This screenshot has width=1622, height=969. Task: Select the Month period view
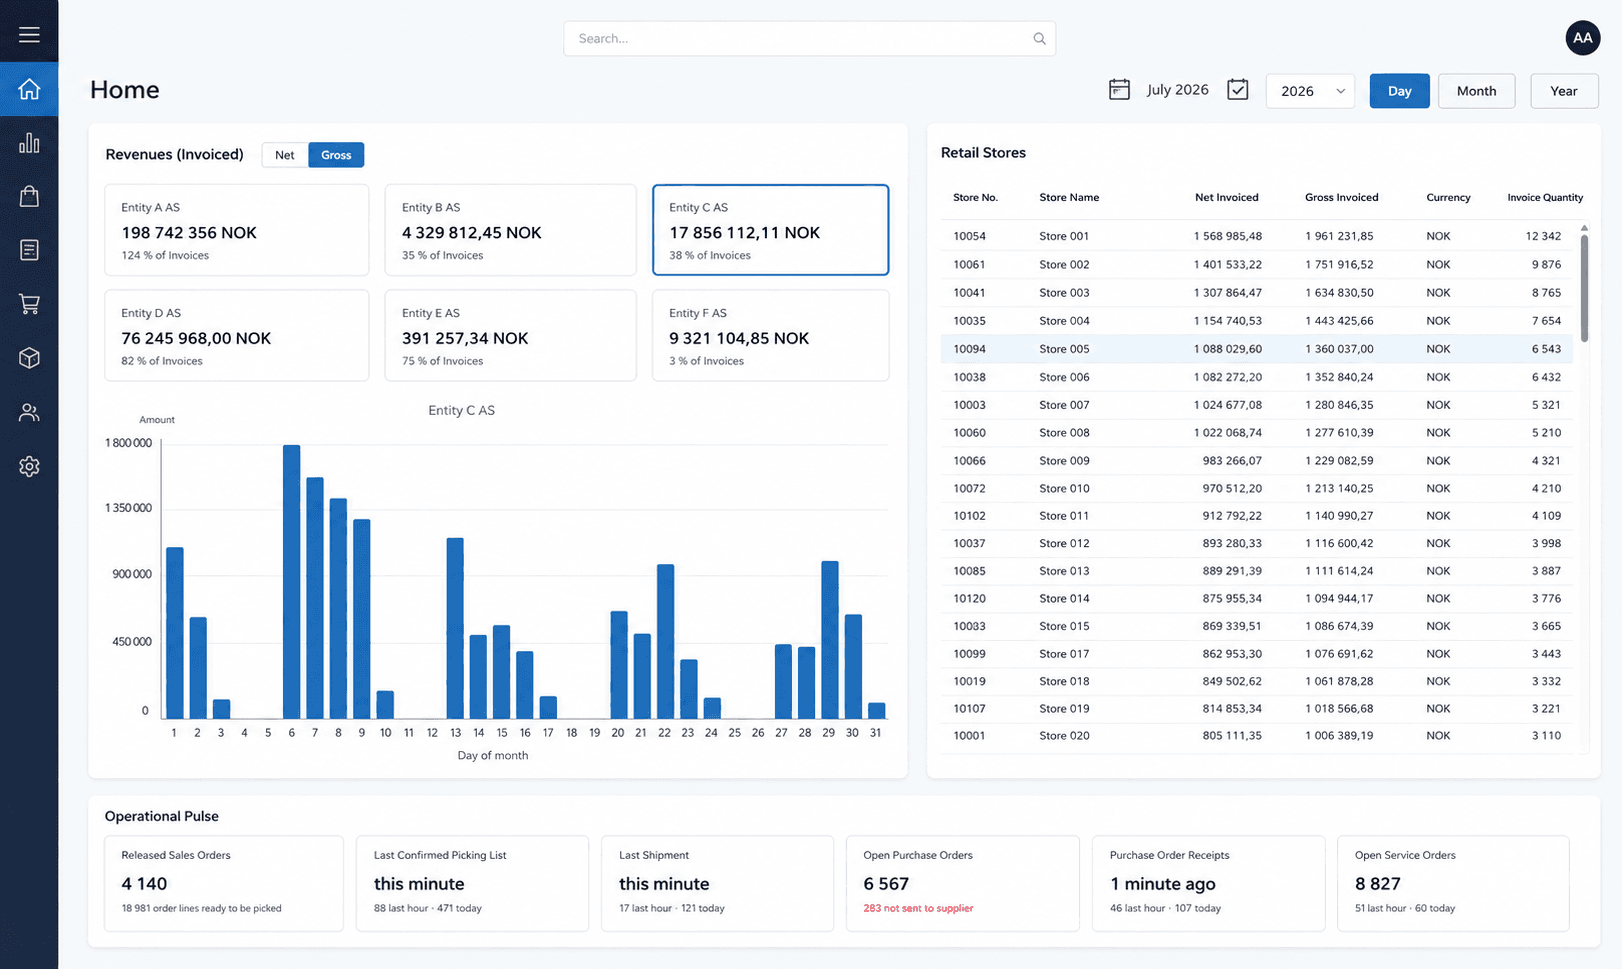(x=1476, y=91)
